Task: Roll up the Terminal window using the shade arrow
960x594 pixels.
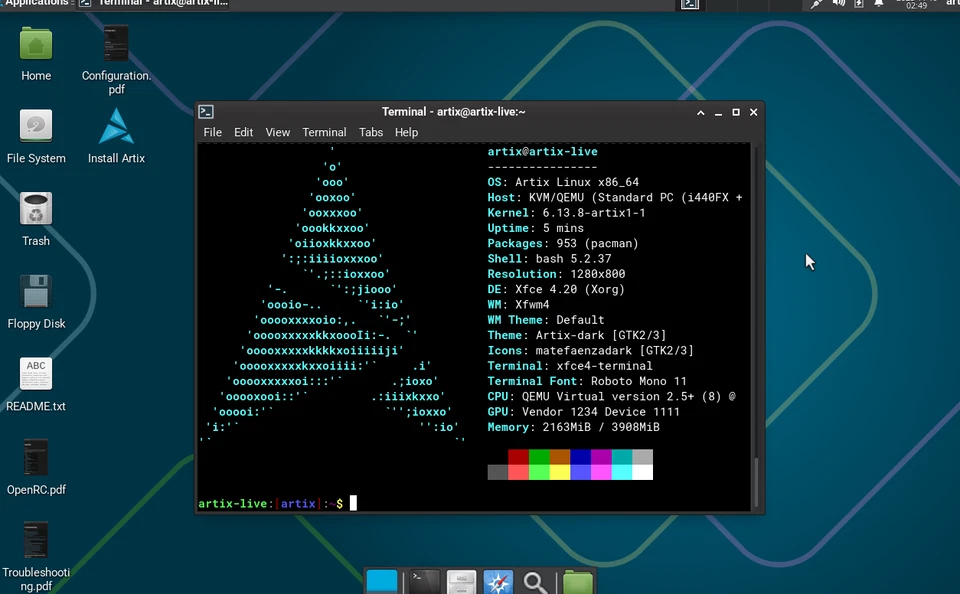Action: tap(700, 112)
